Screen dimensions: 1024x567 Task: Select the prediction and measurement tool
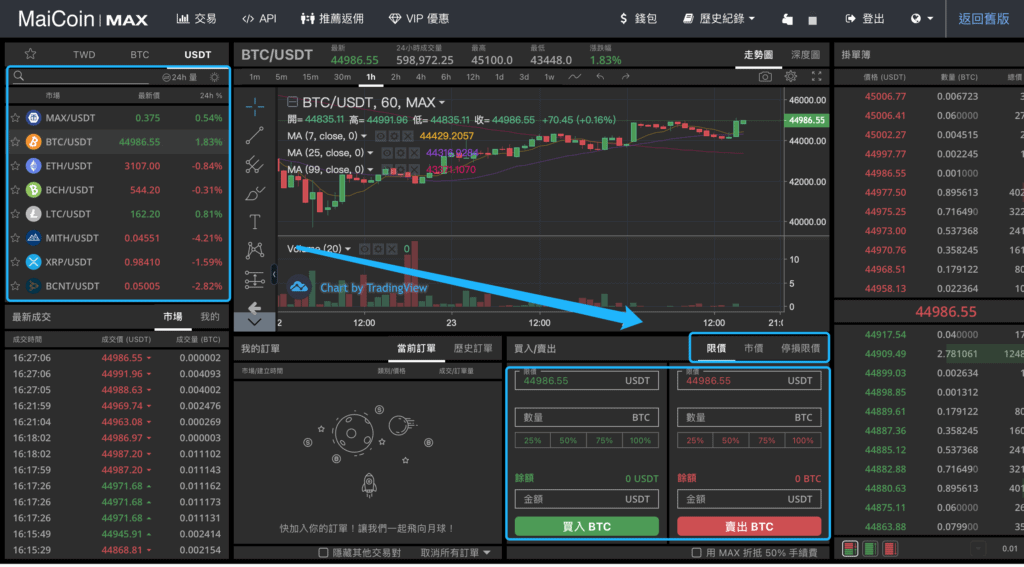pos(255,280)
